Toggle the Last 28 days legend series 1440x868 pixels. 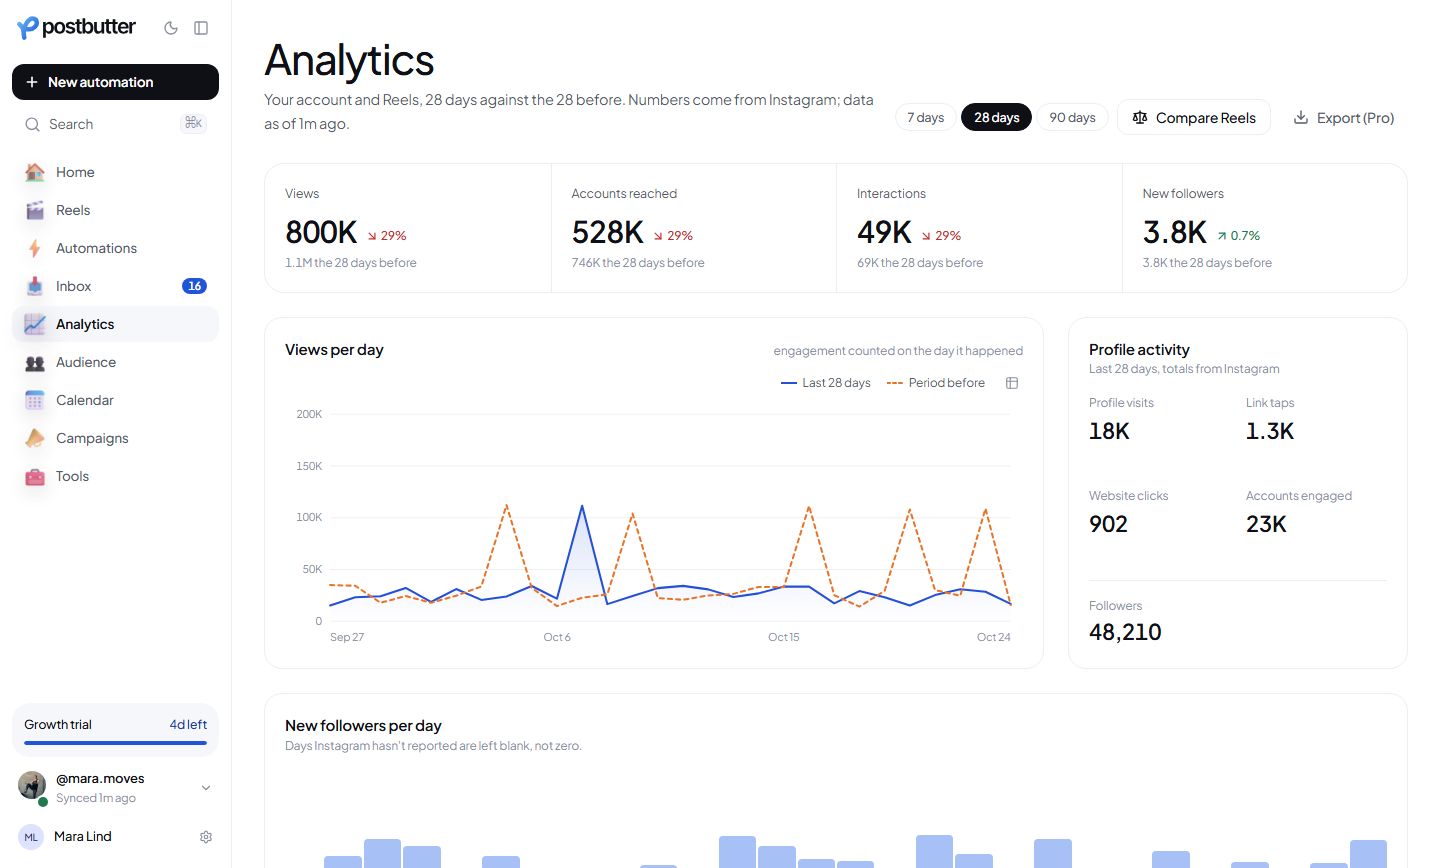(x=825, y=383)
